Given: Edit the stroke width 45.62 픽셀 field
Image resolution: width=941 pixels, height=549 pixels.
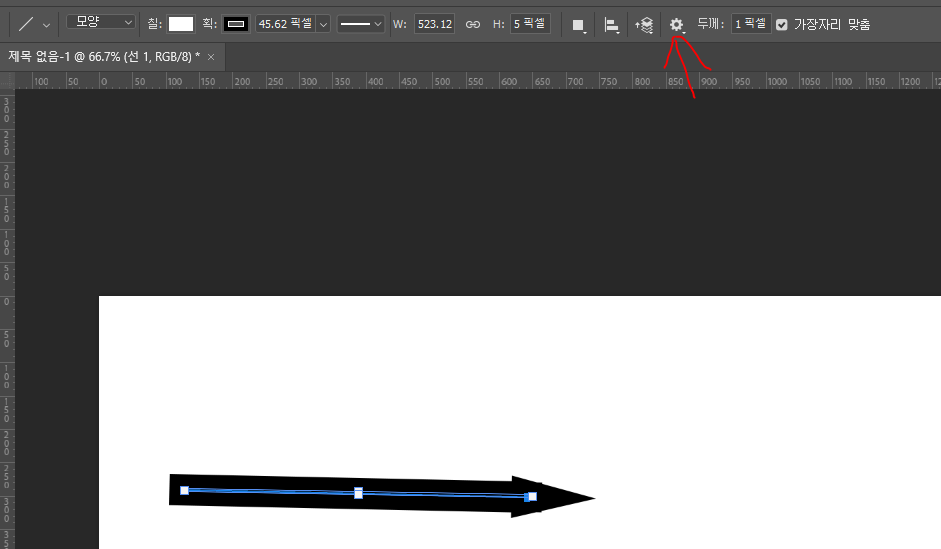Looking at the screenshot, I should 285,24.
